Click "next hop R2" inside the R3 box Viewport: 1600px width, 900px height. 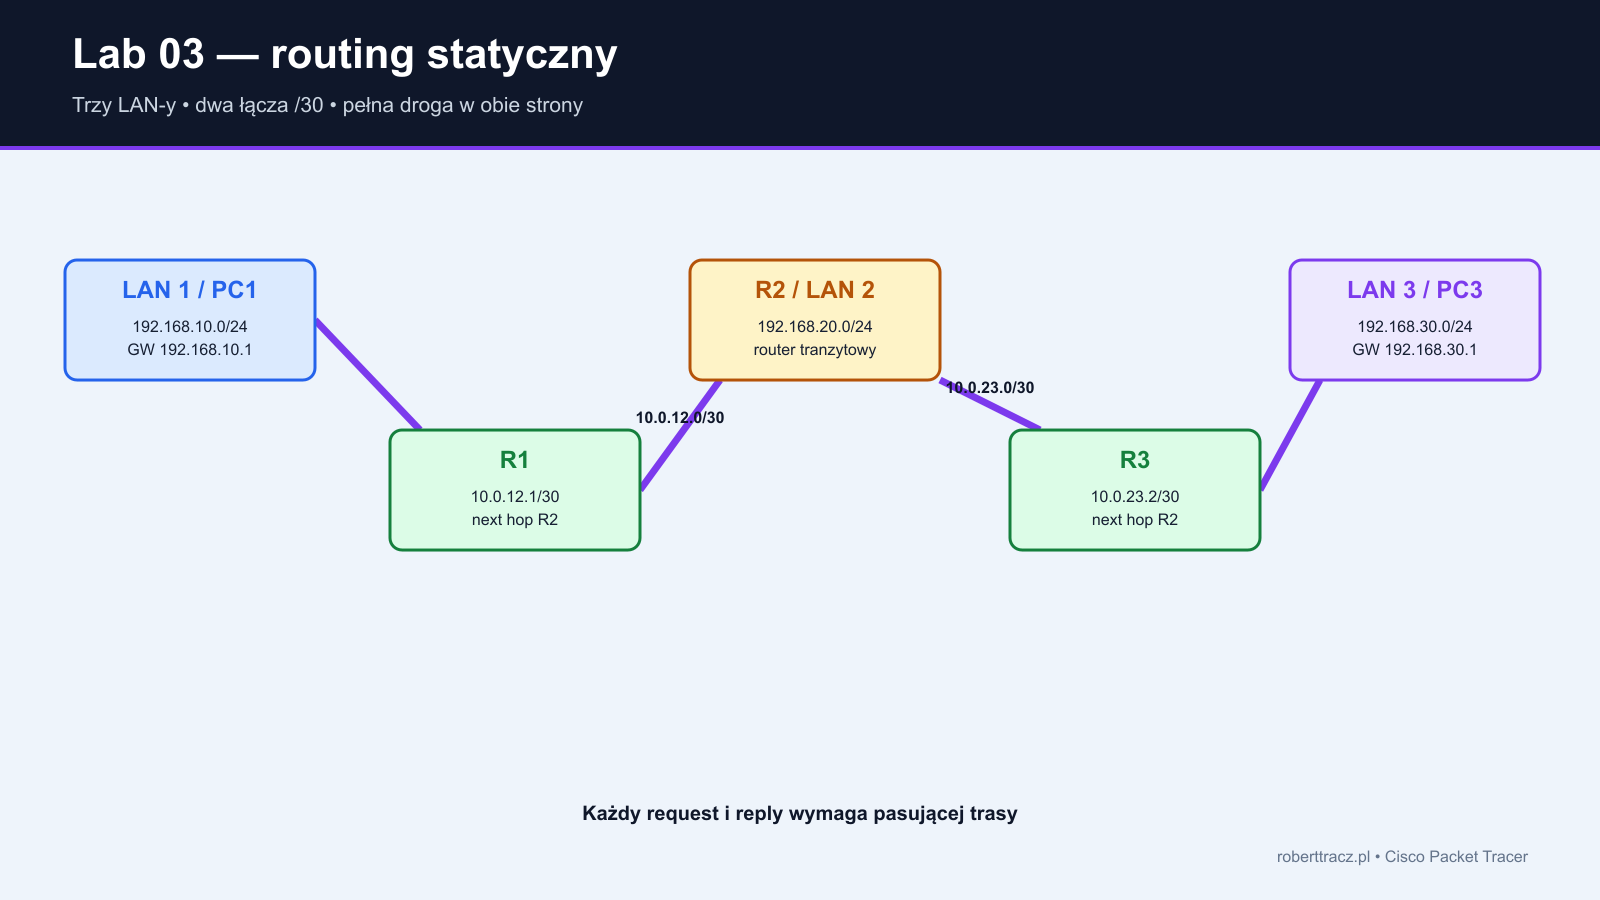1135,520
